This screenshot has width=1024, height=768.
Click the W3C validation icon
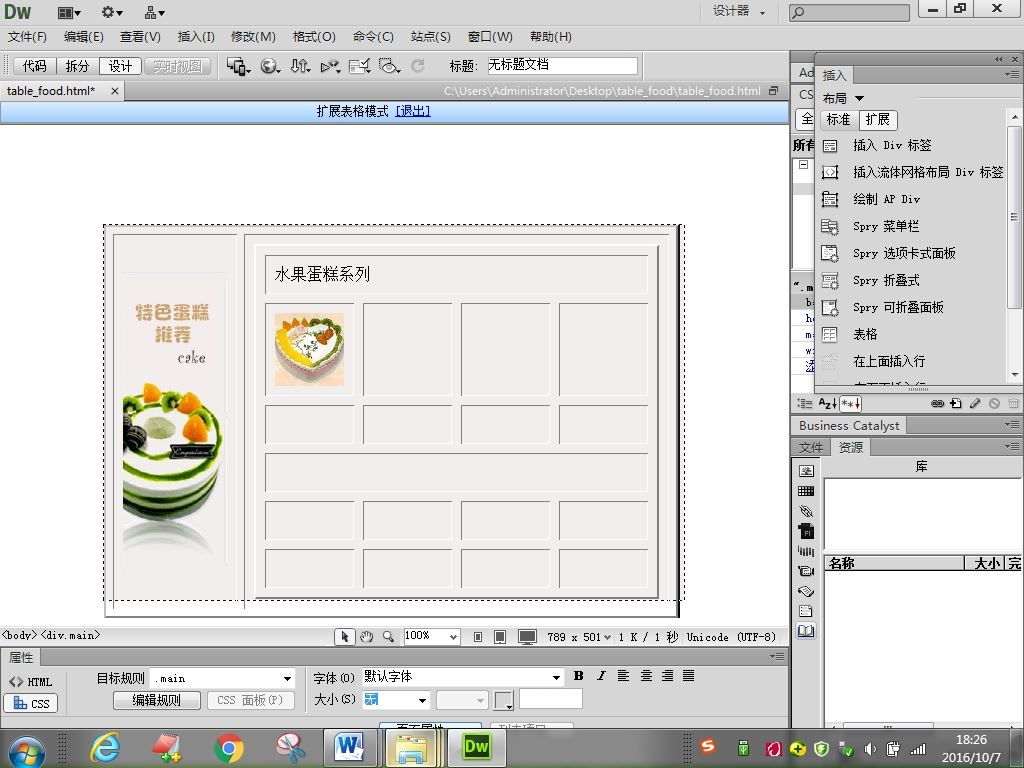click(330, 66)
